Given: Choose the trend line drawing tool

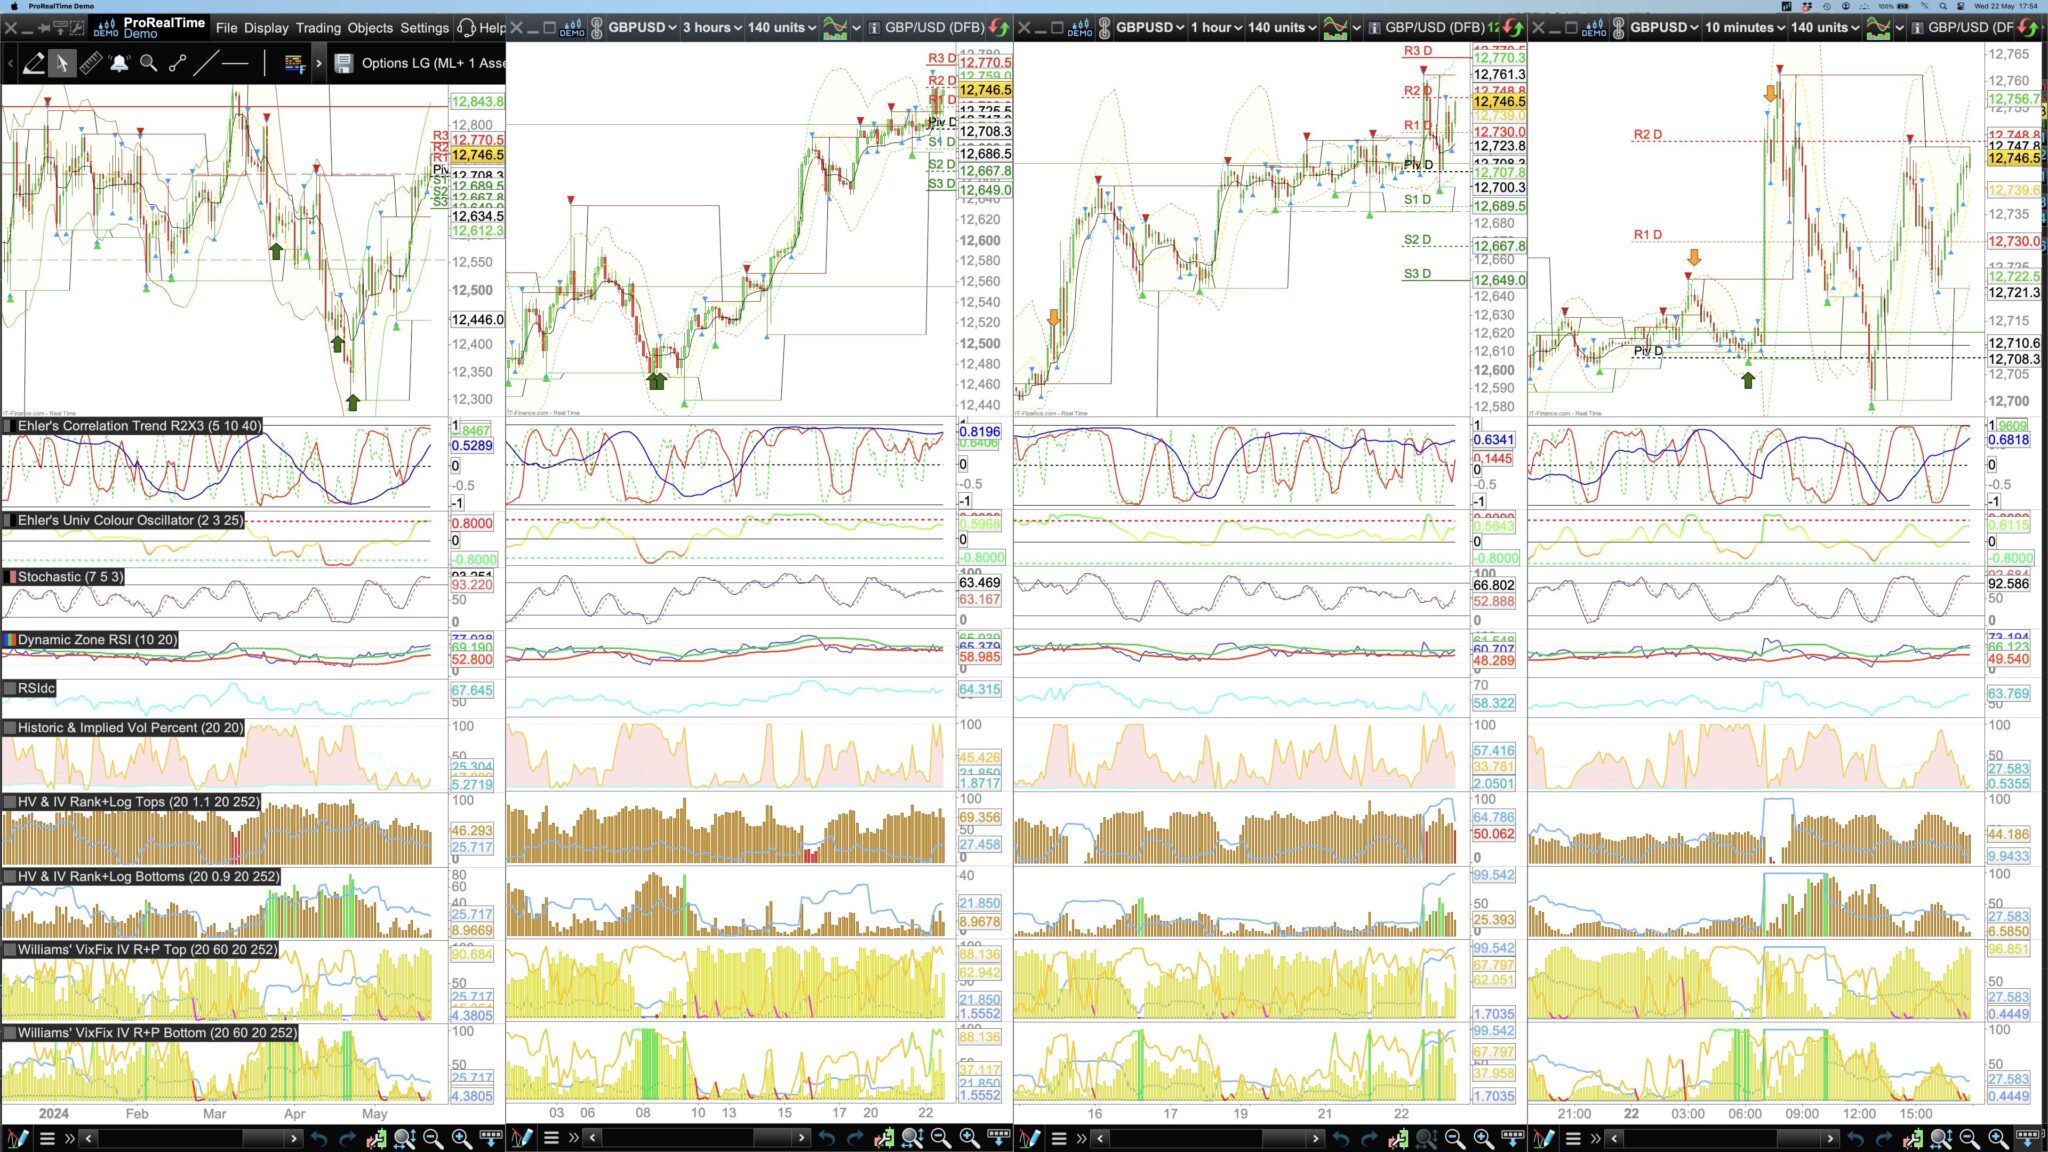Looking at the screenshot, I should (205, 64).
